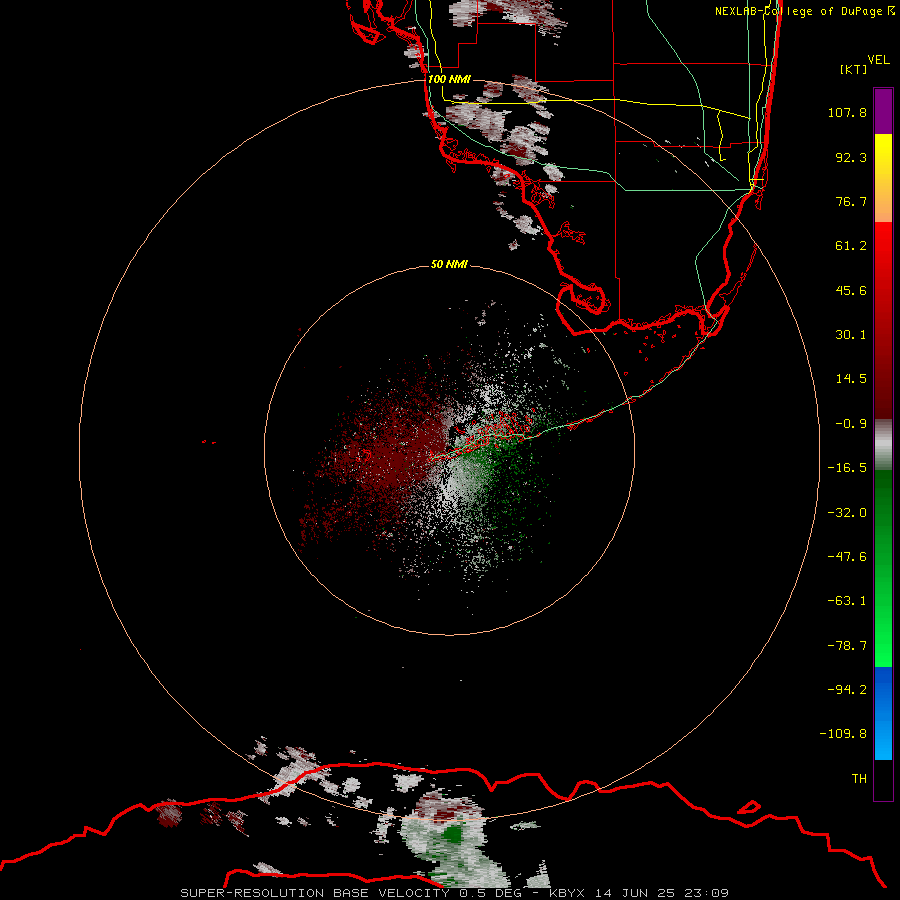
Task: Pick the blue segment of the velocity scale
Action: (x=883, y=713)
